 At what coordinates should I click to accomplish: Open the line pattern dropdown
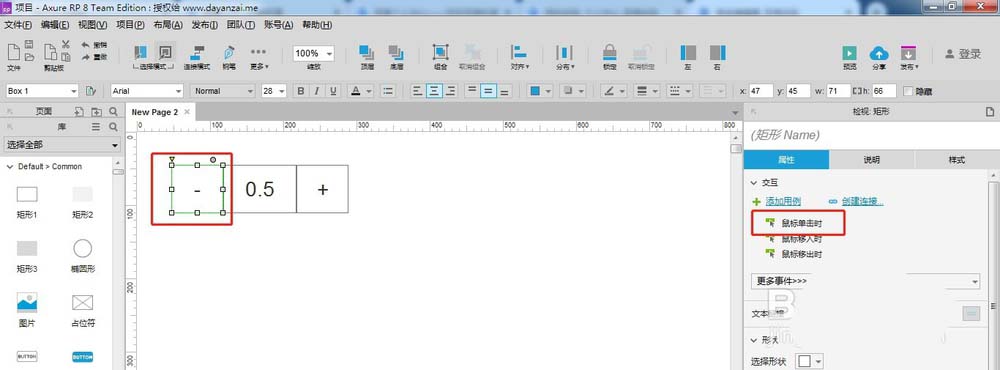point(681,91)
